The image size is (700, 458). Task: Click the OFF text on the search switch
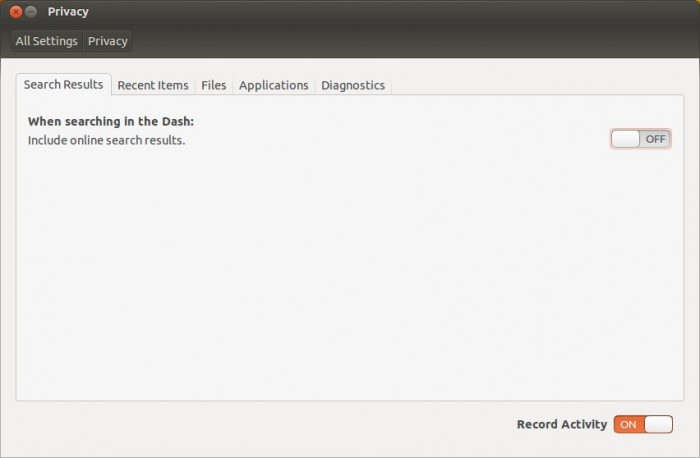click(x=655, y=139)
